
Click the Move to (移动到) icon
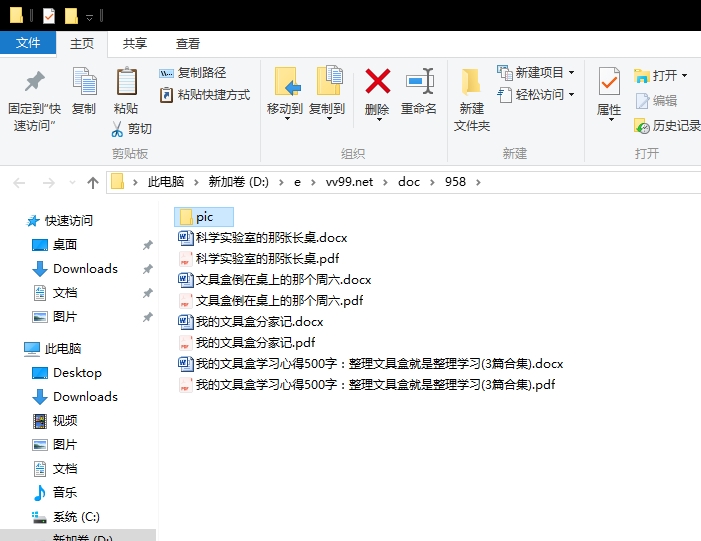coord(286,81)
